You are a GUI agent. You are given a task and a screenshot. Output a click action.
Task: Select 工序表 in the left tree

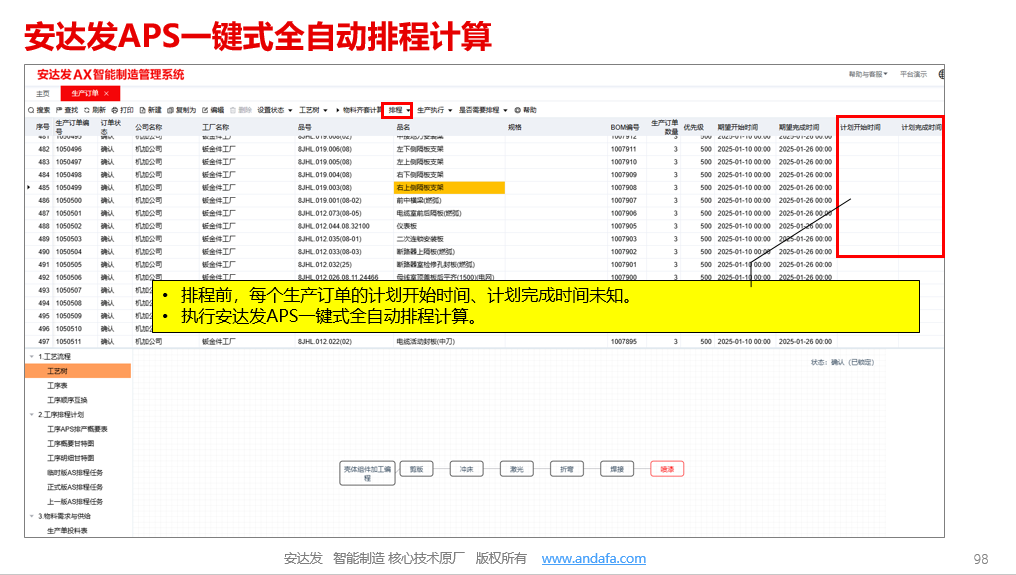tap(57, 386)
